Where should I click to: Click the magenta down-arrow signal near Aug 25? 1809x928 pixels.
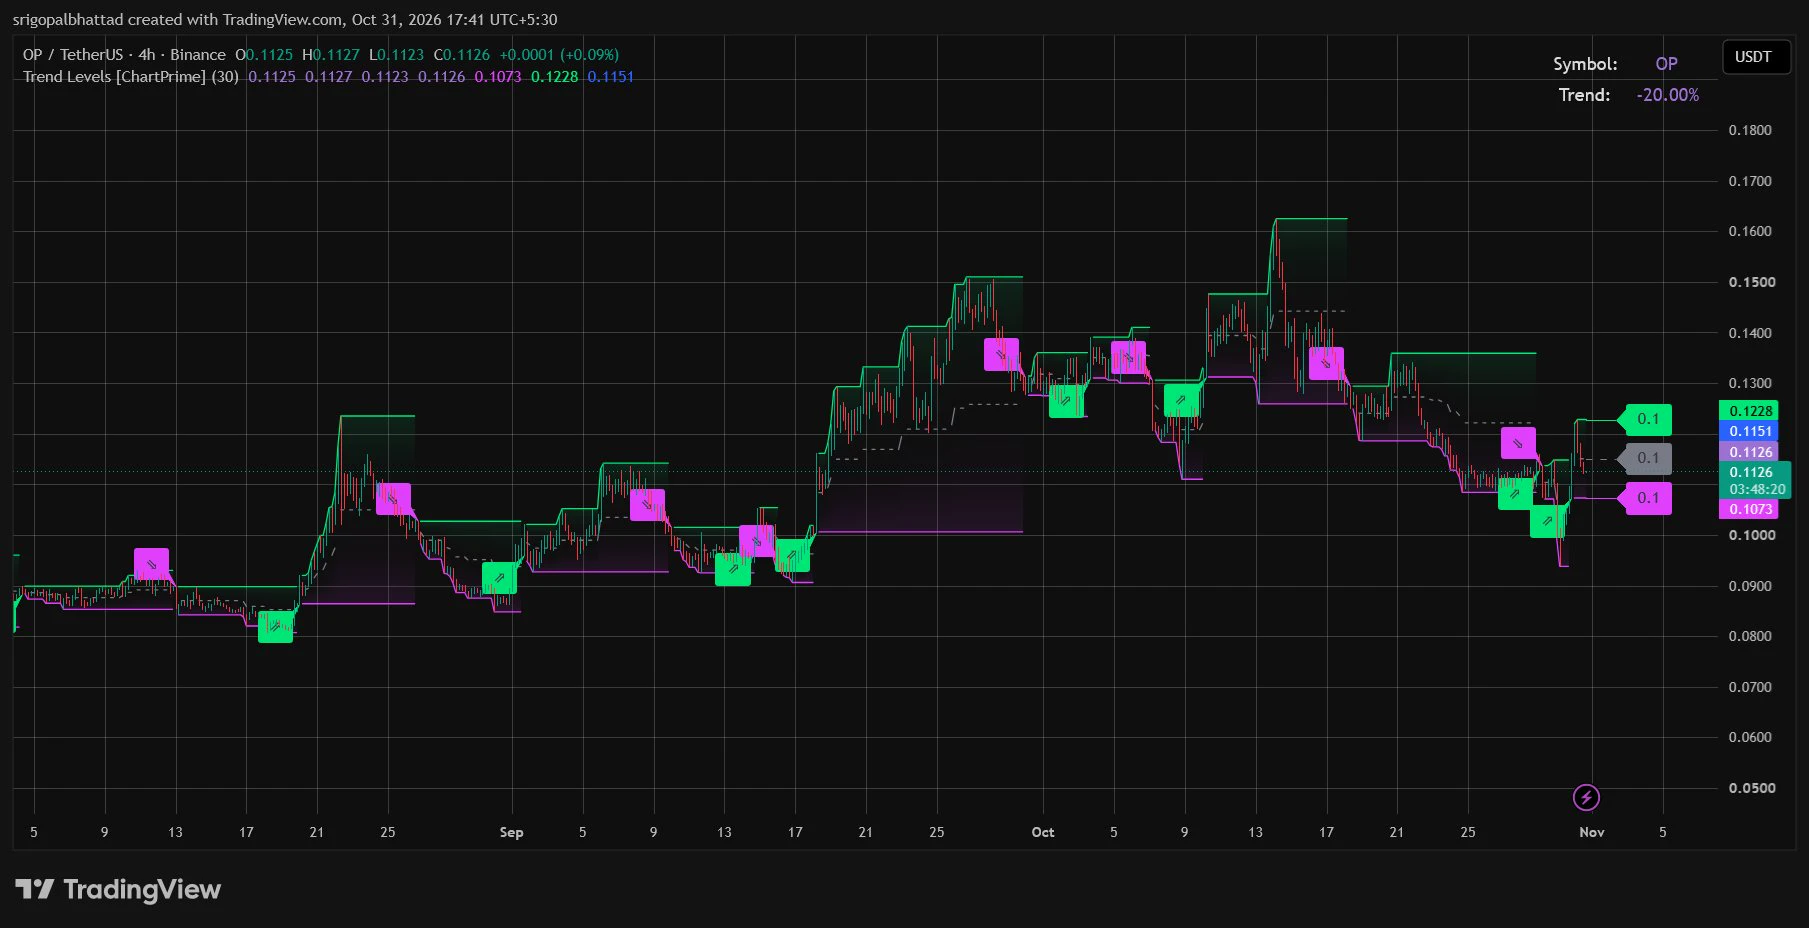393,499
